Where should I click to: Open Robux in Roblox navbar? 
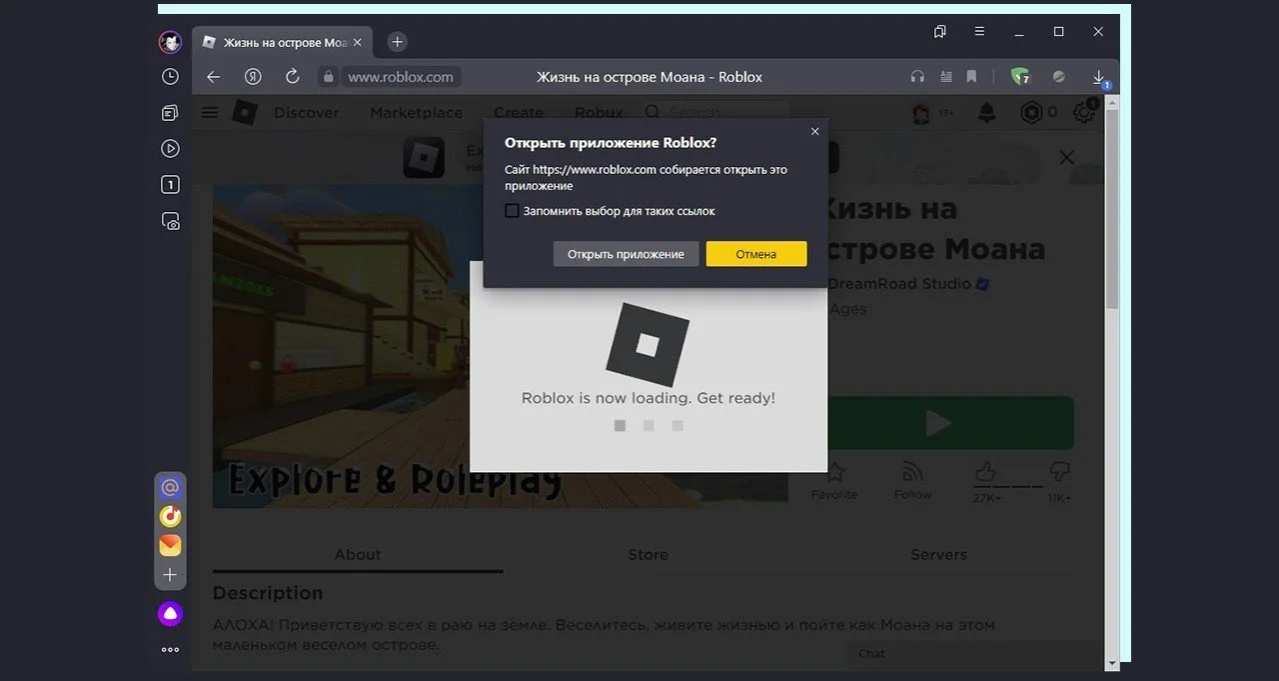click(x=599, y=113)
